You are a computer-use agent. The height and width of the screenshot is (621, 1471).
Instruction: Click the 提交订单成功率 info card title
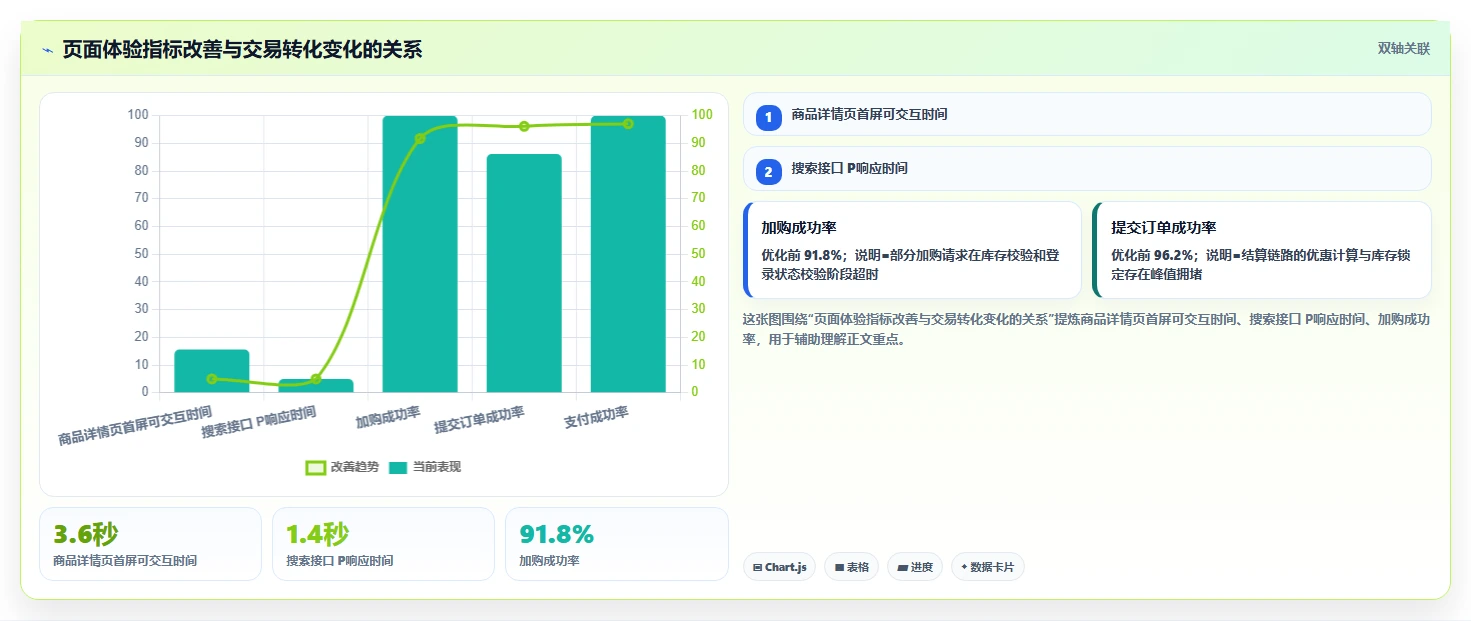coord(1164,228)
